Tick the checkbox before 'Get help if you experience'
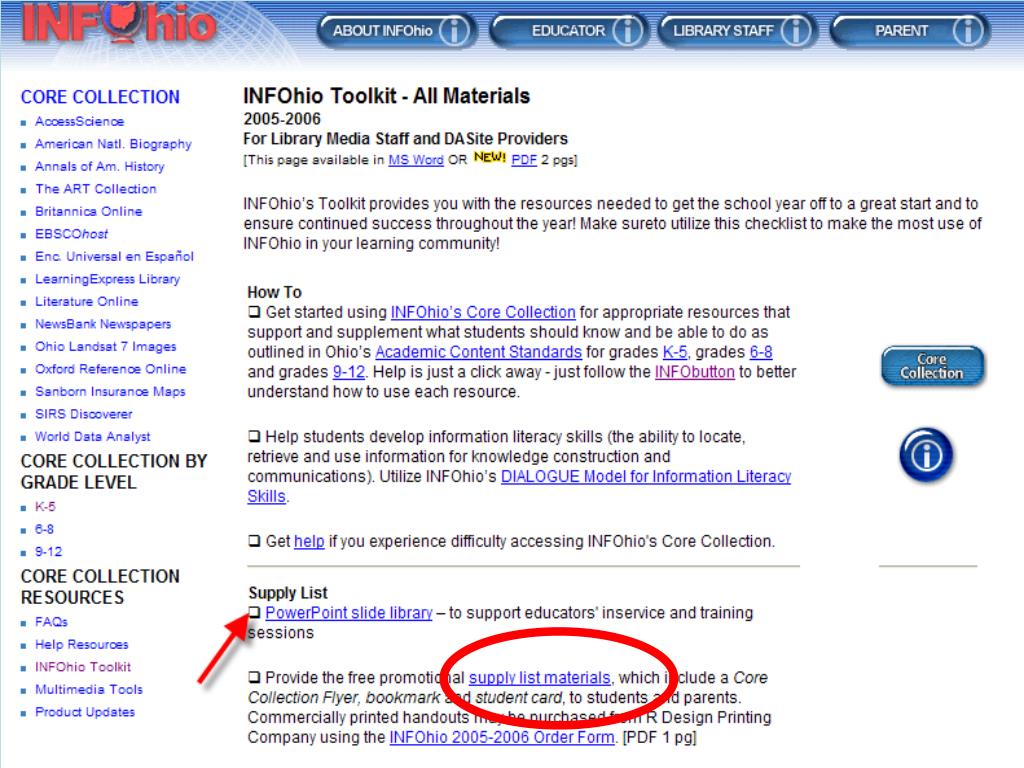The height and width of the screenshot is (768, 1024). (254, 541)
